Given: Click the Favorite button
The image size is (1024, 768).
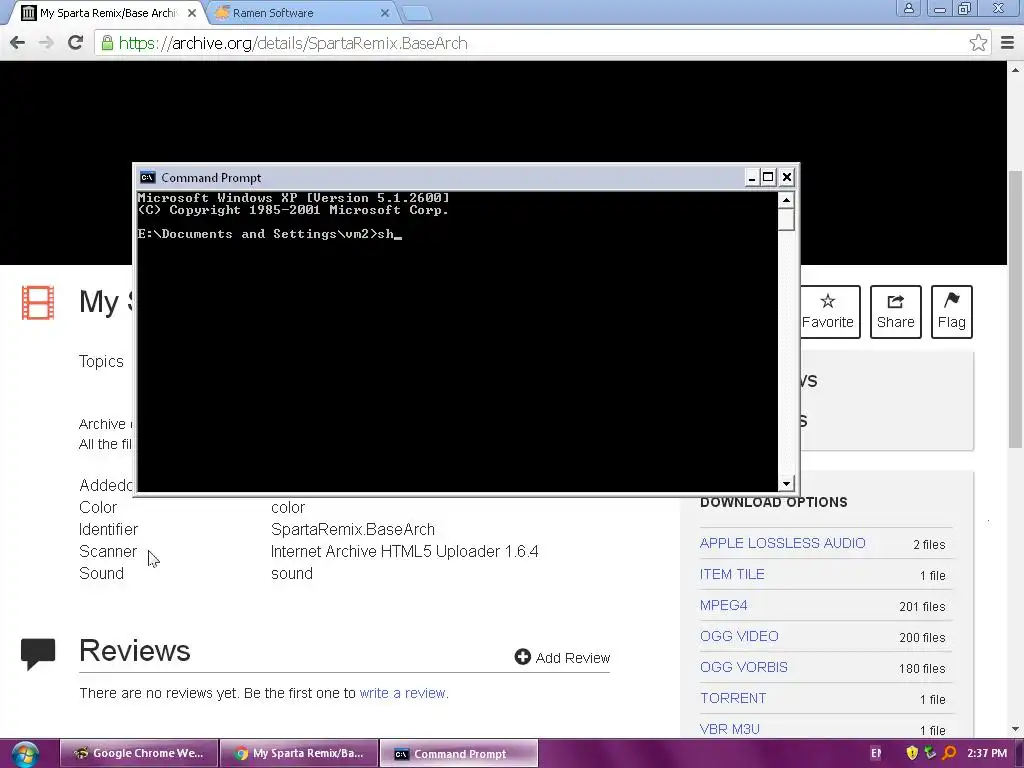Looking at the screenshot, I should pos(827,312).
